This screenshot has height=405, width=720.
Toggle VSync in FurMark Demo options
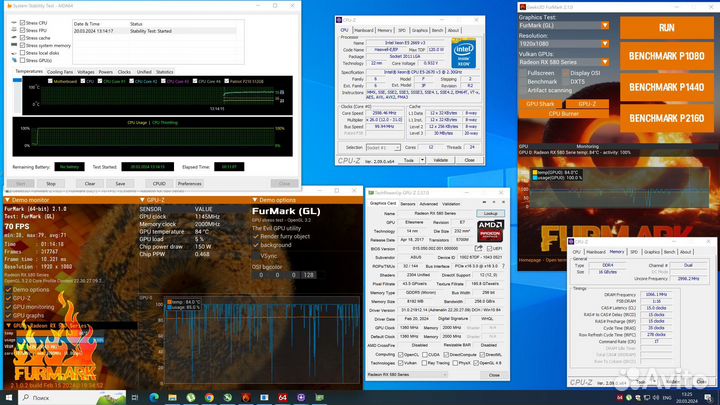(x=256, y=256)
